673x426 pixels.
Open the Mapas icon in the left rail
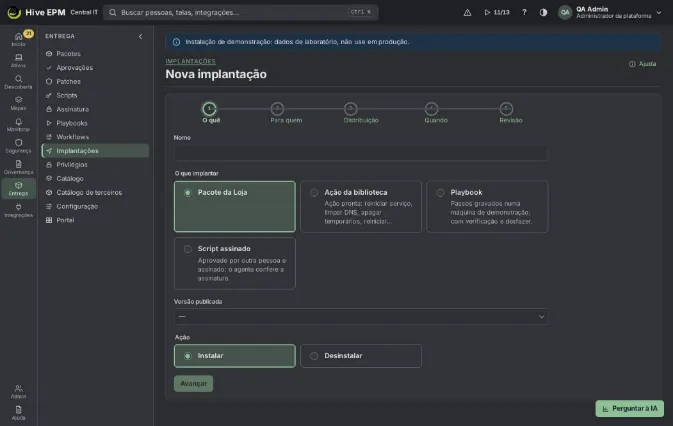point(18,103)
